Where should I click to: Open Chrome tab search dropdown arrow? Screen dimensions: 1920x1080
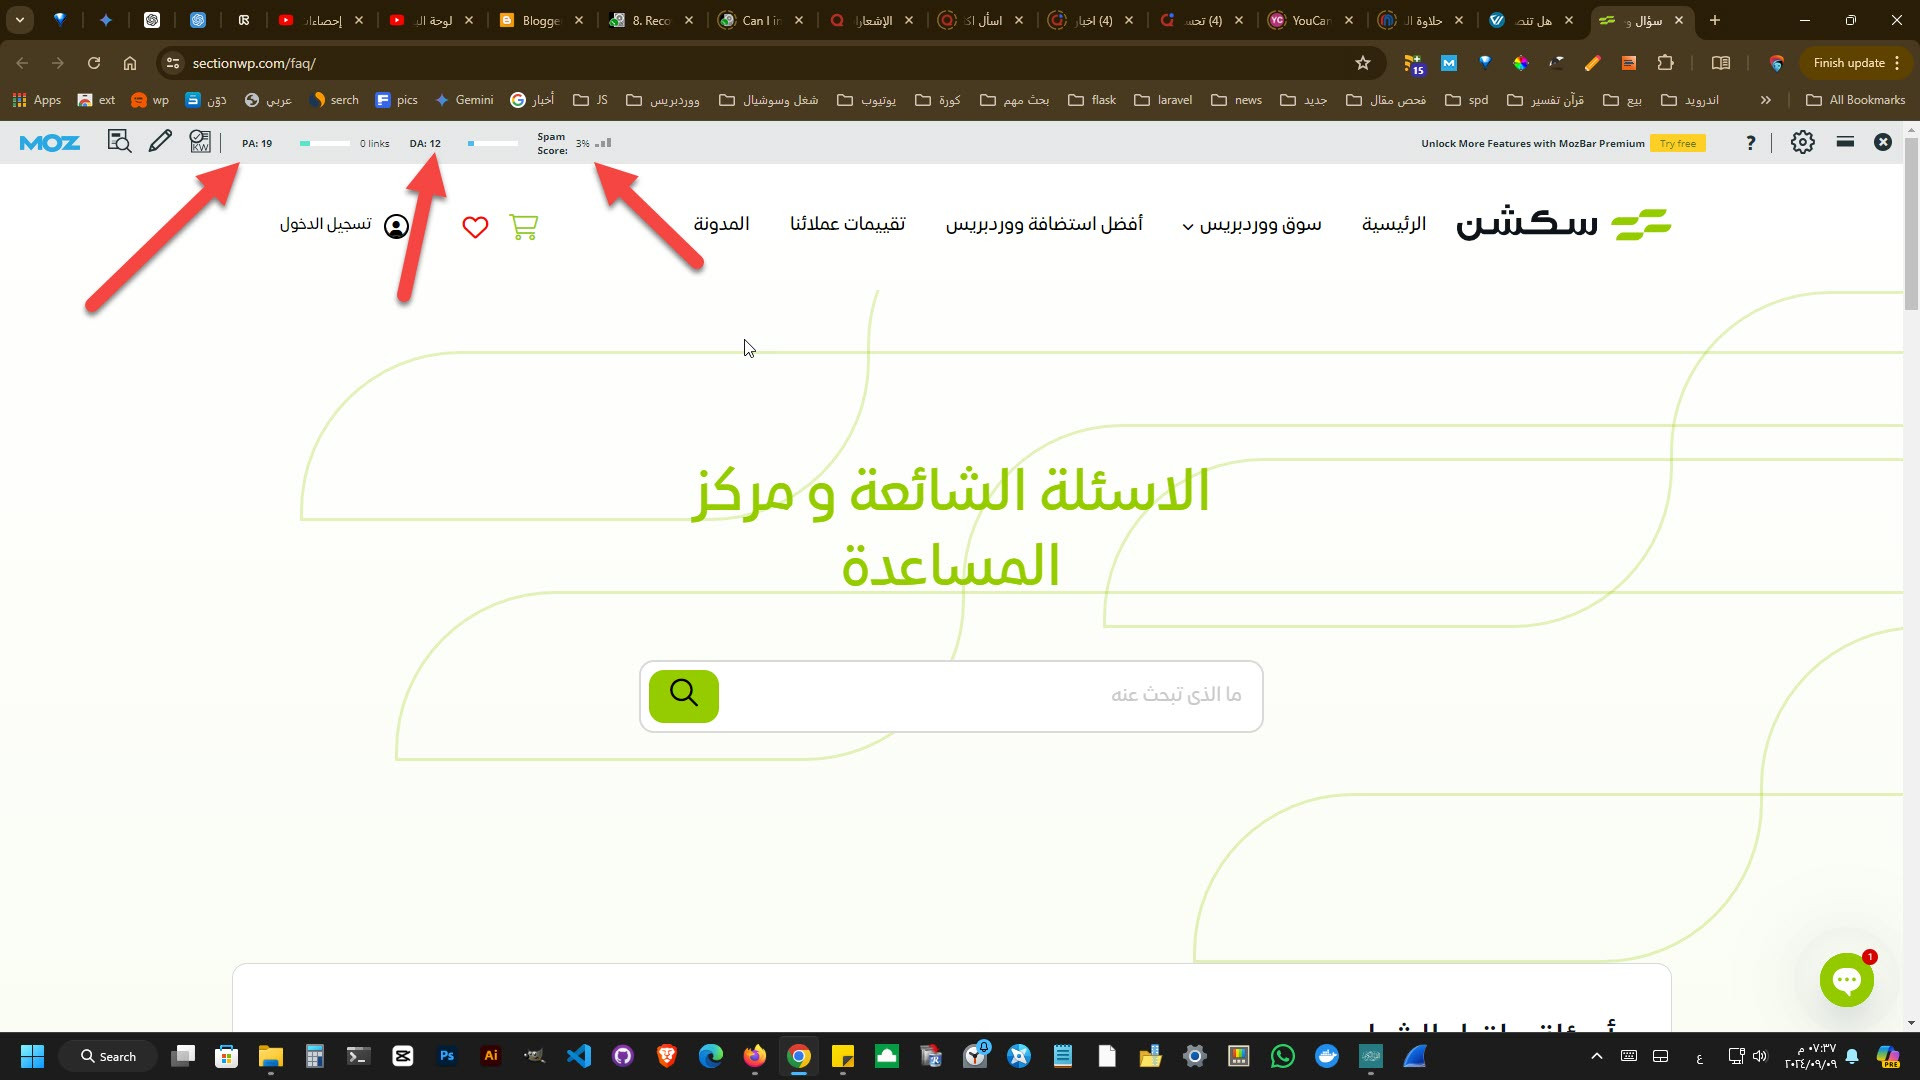(19, 20)
